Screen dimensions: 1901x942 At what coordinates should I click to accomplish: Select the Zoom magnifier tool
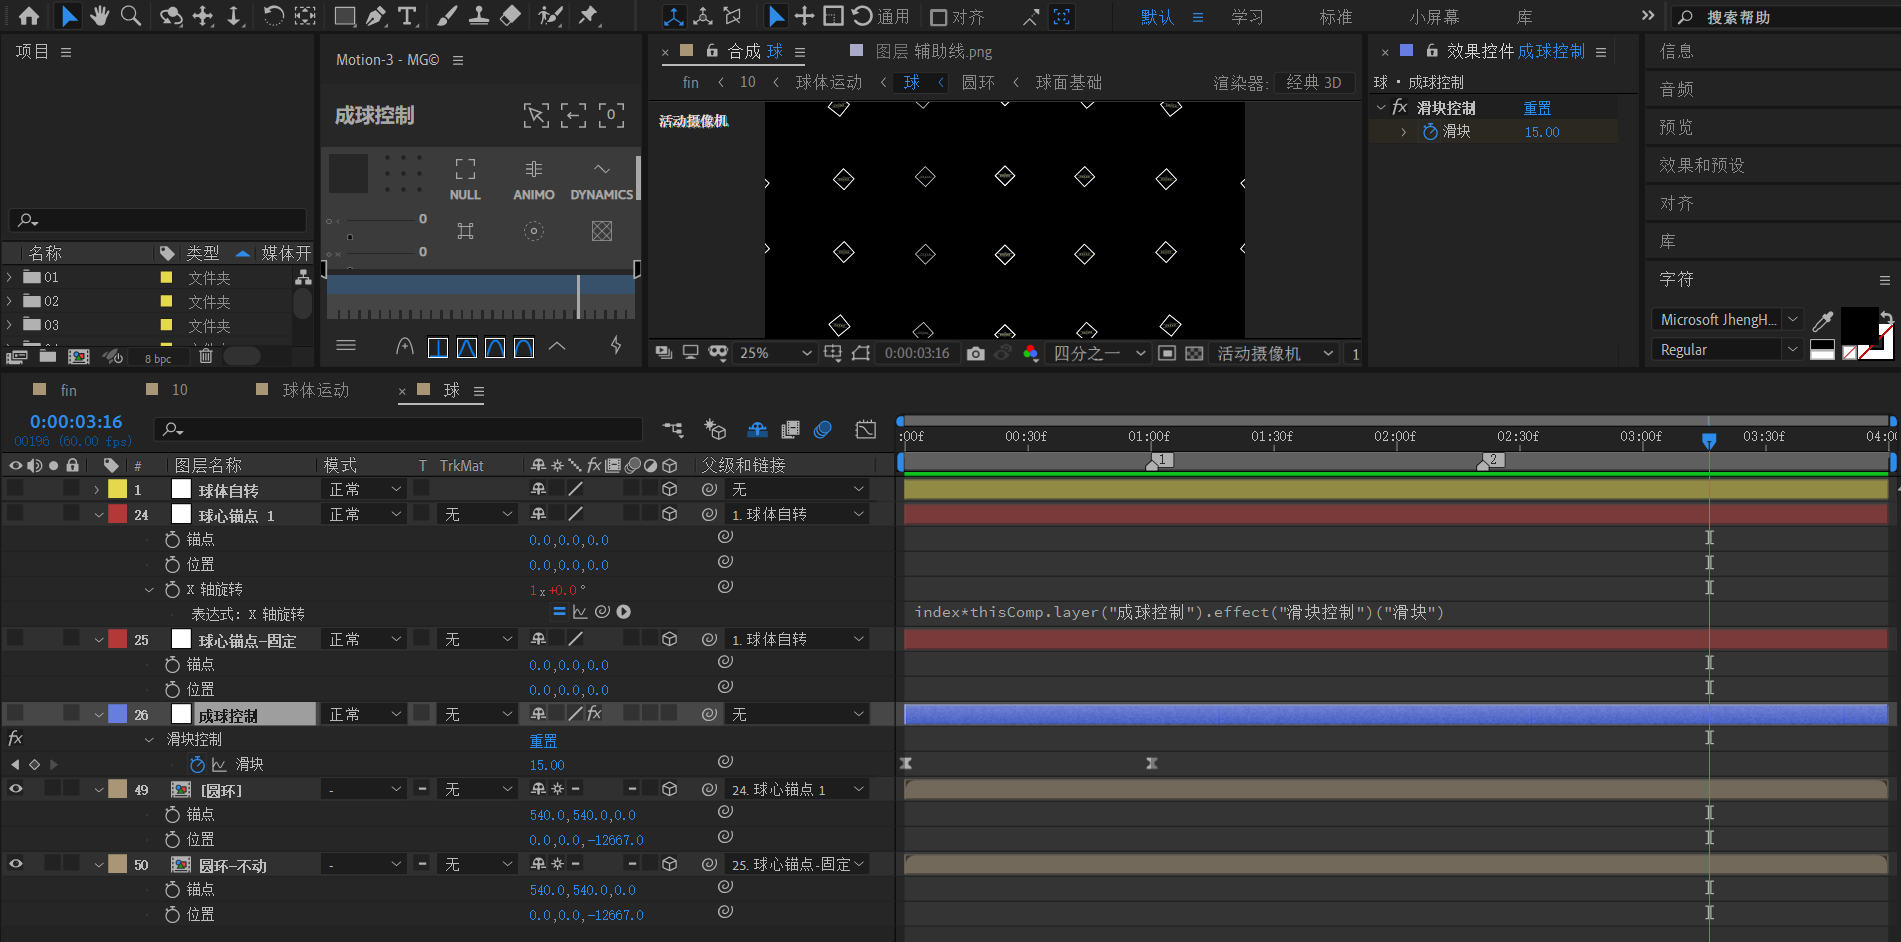[x=131, y=16]
